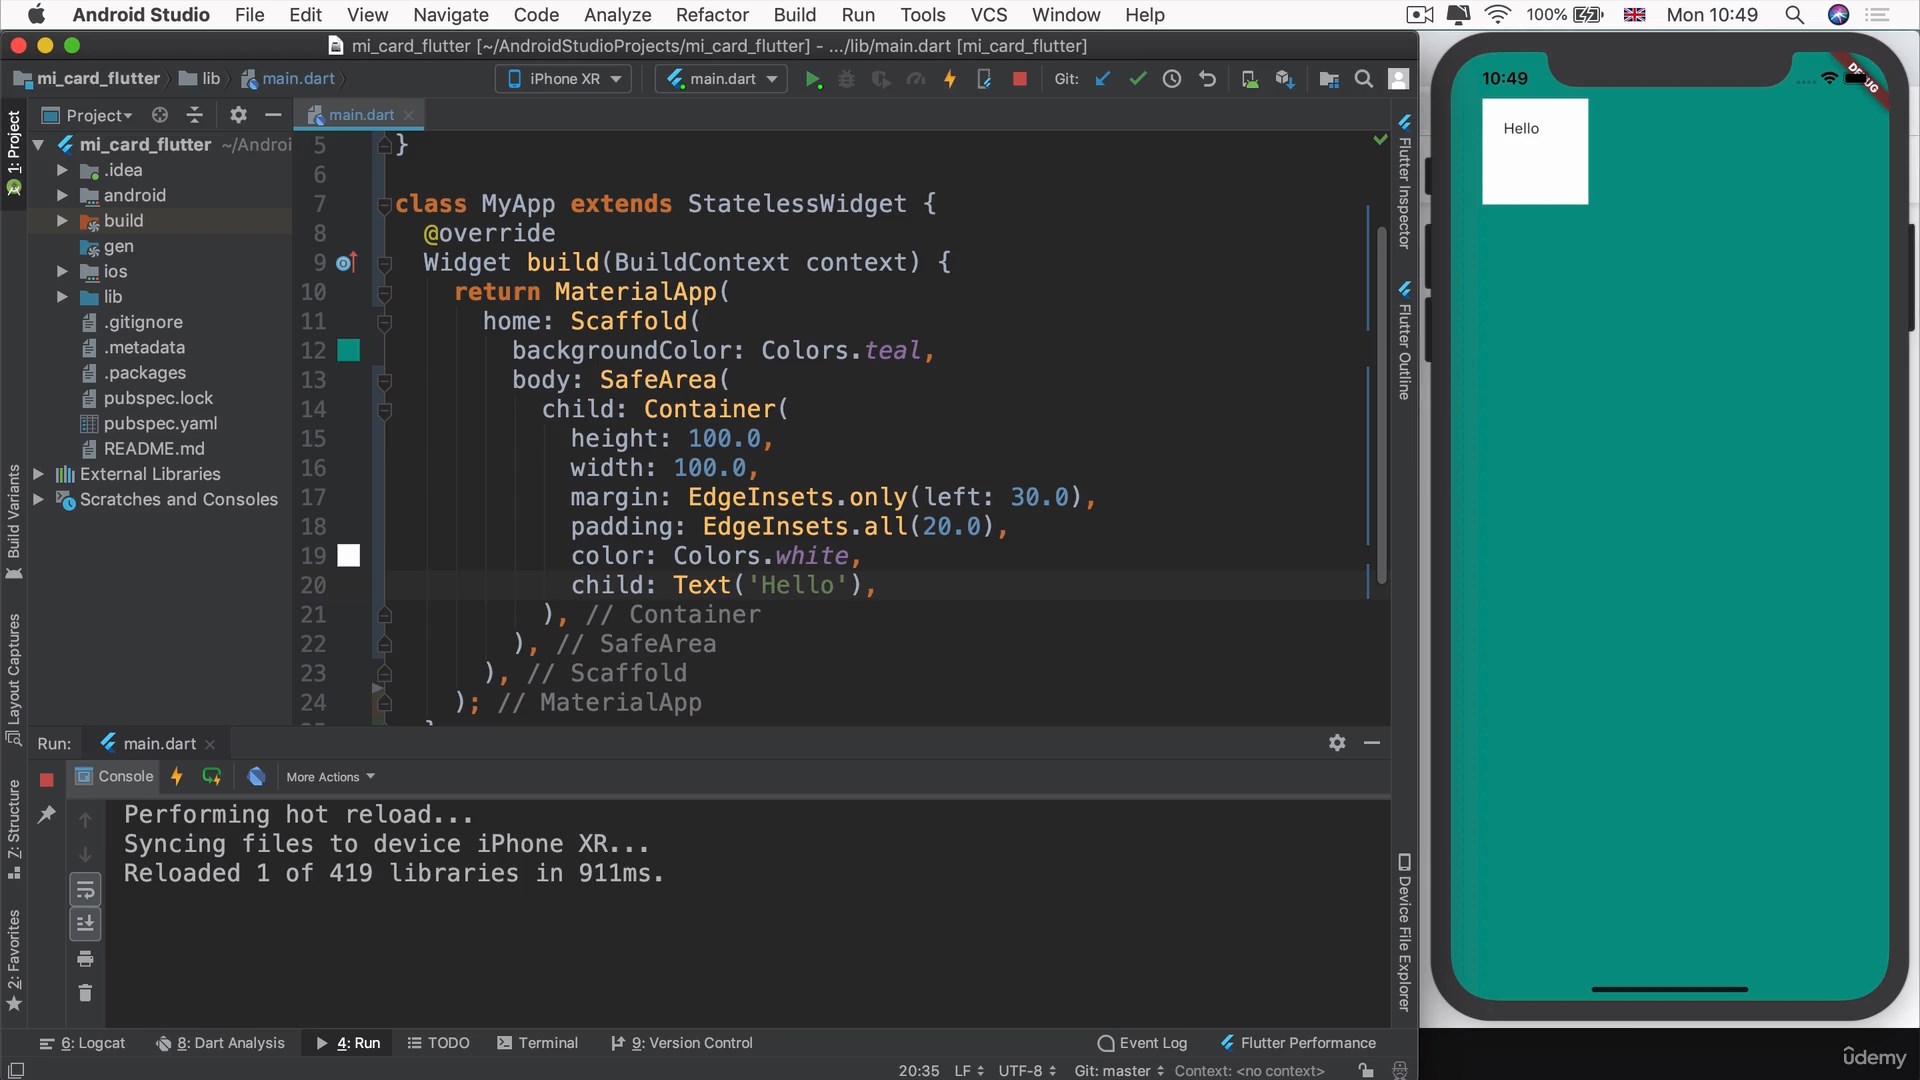Open the AVD Manager icon

(1250, 79)
